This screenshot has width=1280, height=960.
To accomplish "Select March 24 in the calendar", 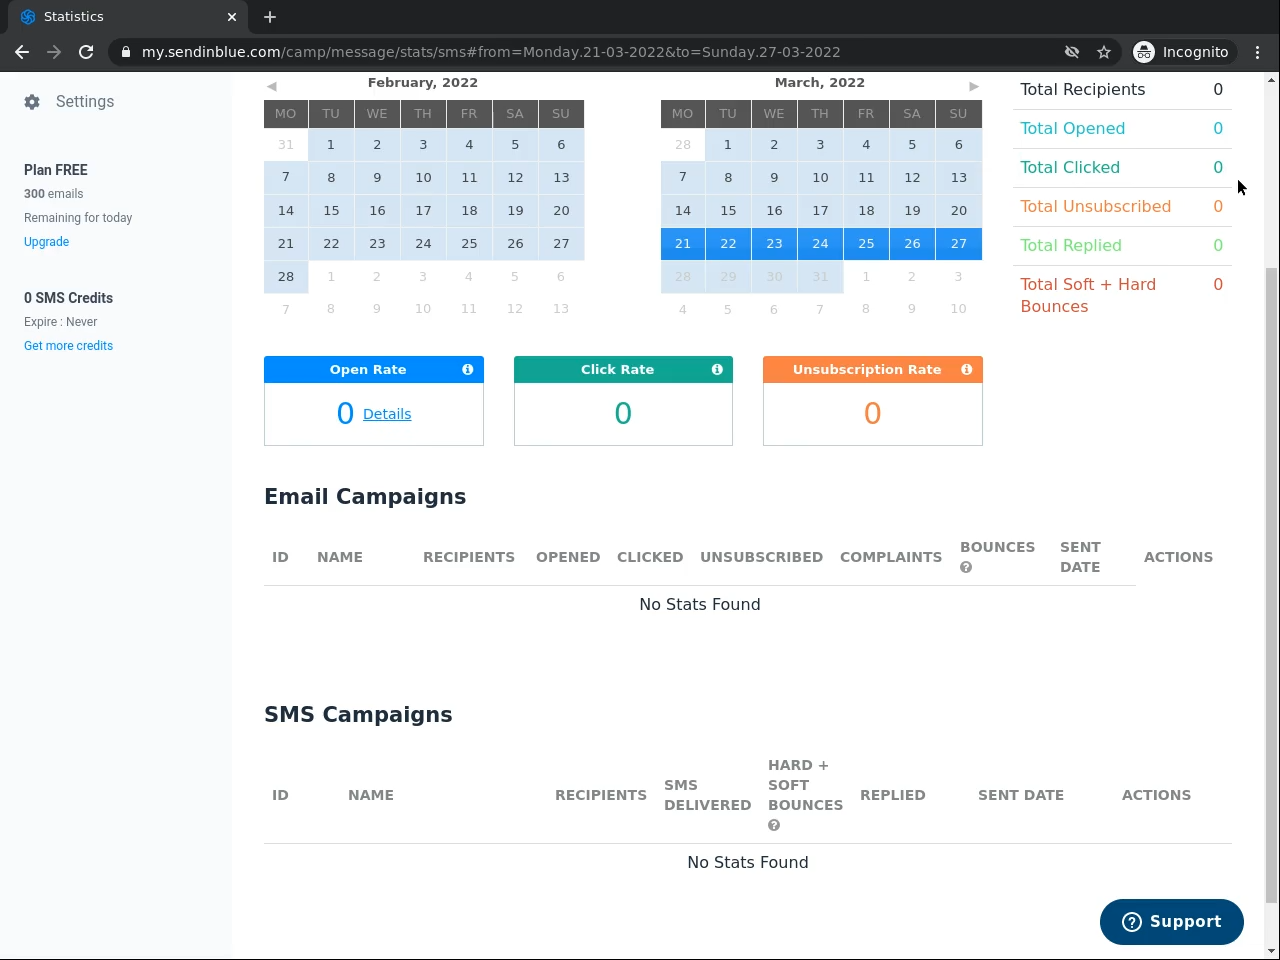I will pyautogui.click(x=820, y=244).
